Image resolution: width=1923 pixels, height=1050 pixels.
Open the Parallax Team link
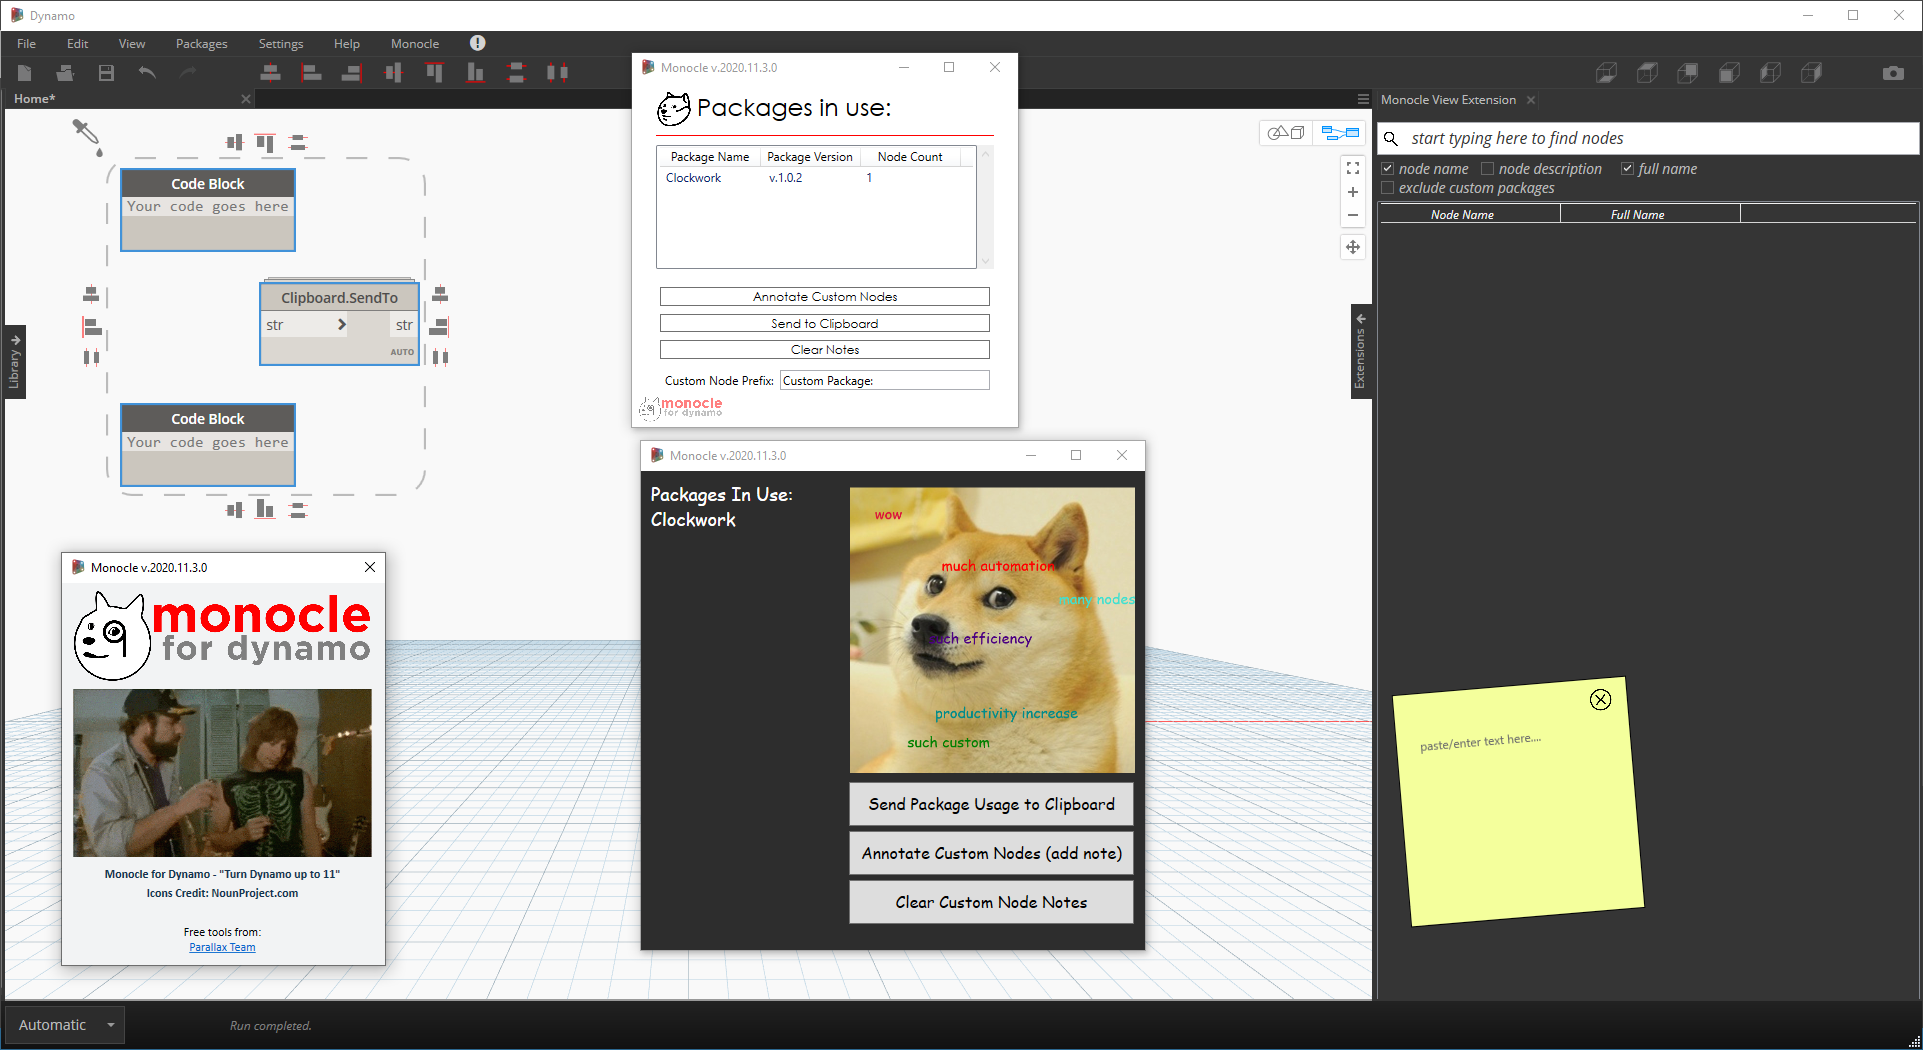coord(222,947)
